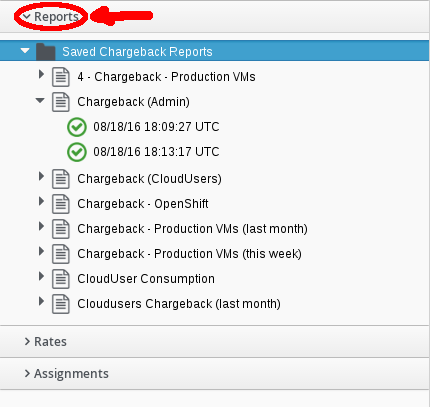Click document icon next to Chargeback - OpenShift

pyautogui.click(x=61, y=204)
